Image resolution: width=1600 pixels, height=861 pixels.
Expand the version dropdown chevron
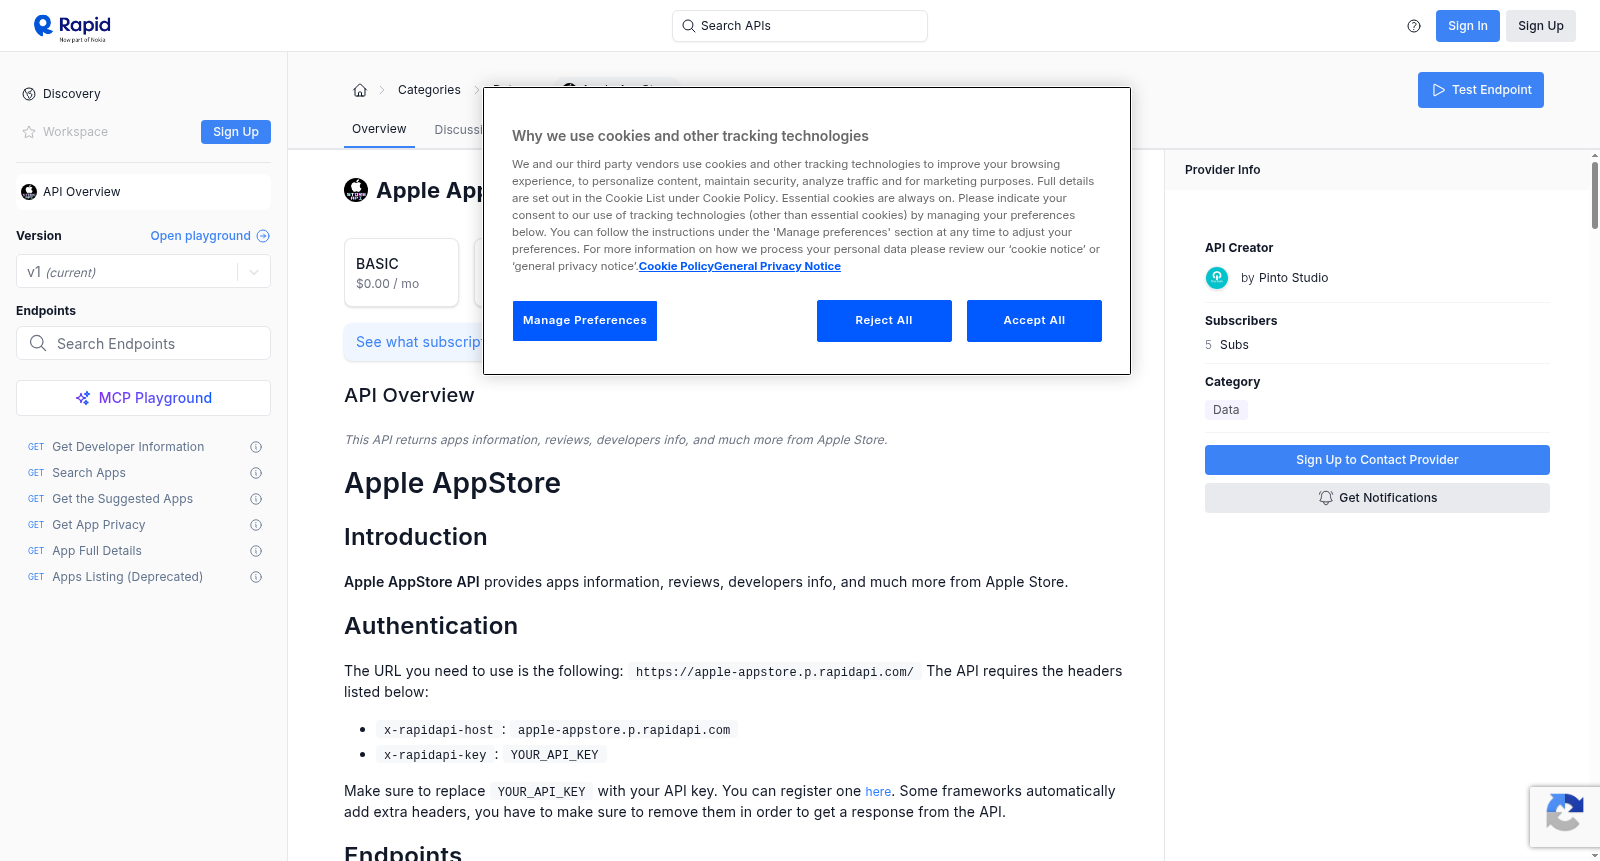coord(254,272)
